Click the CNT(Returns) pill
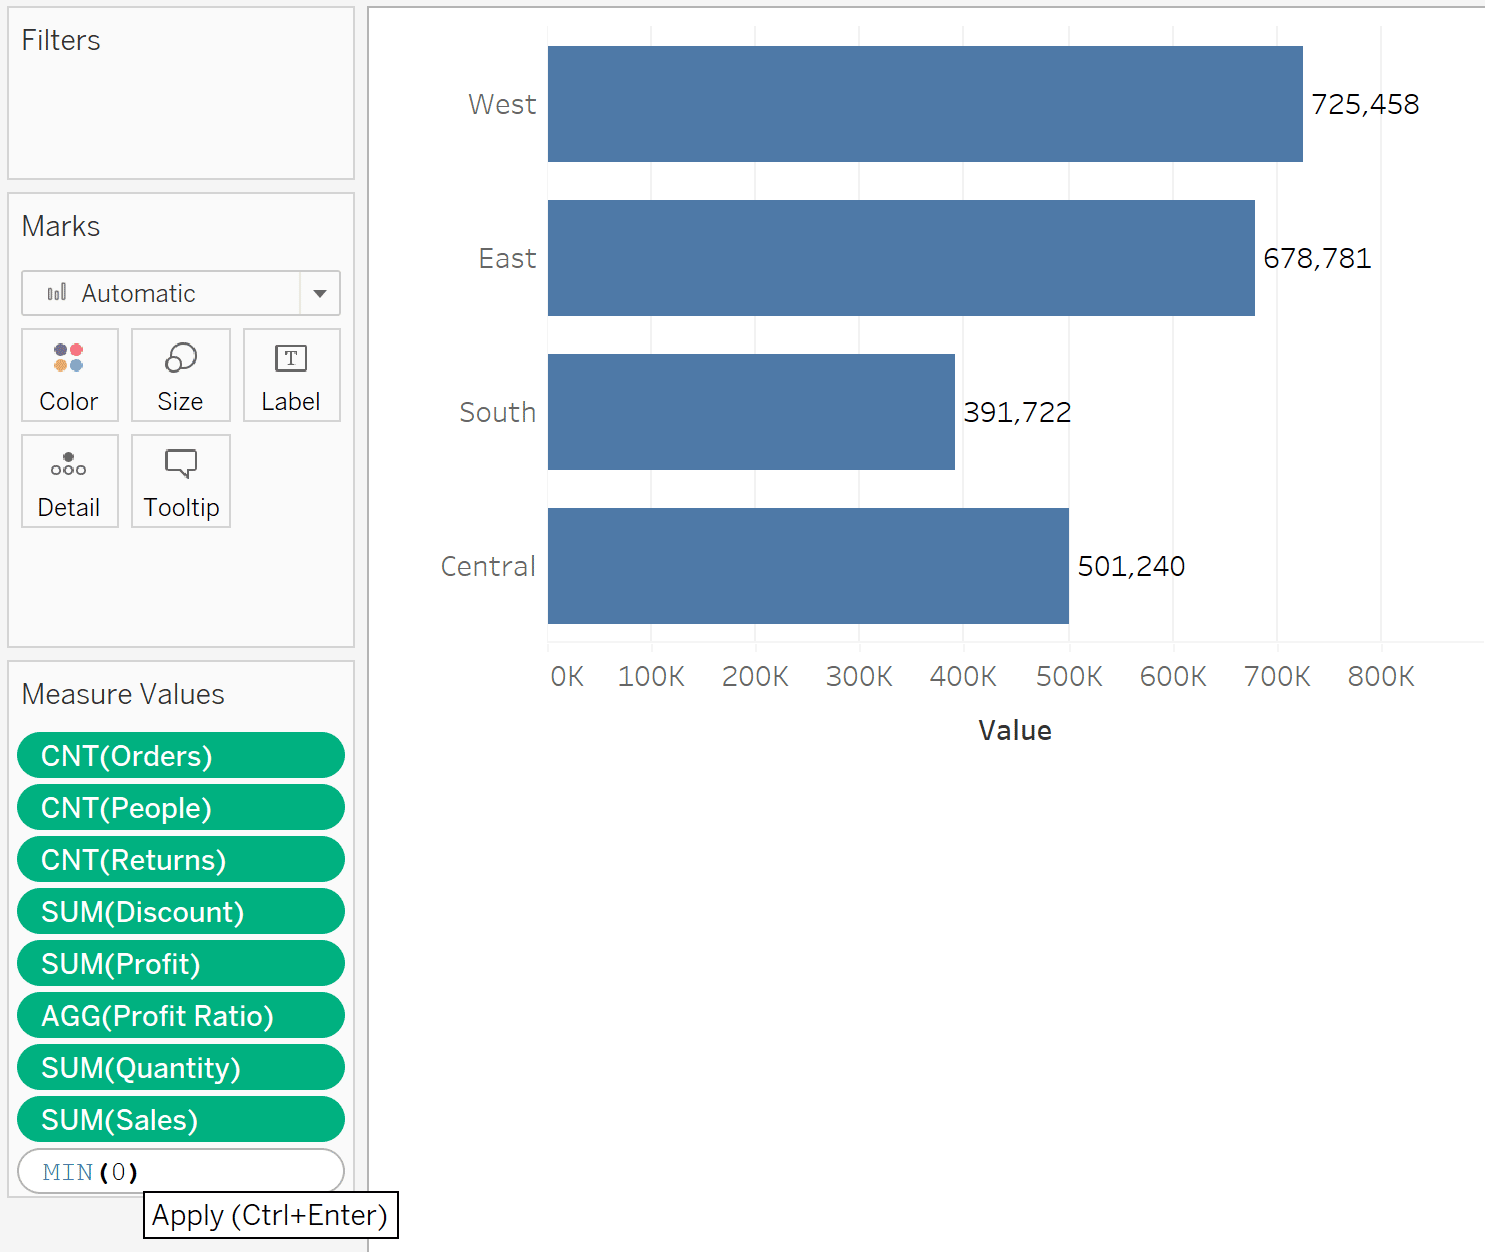Screen dimensions: 1485x1252 [180, 860]
